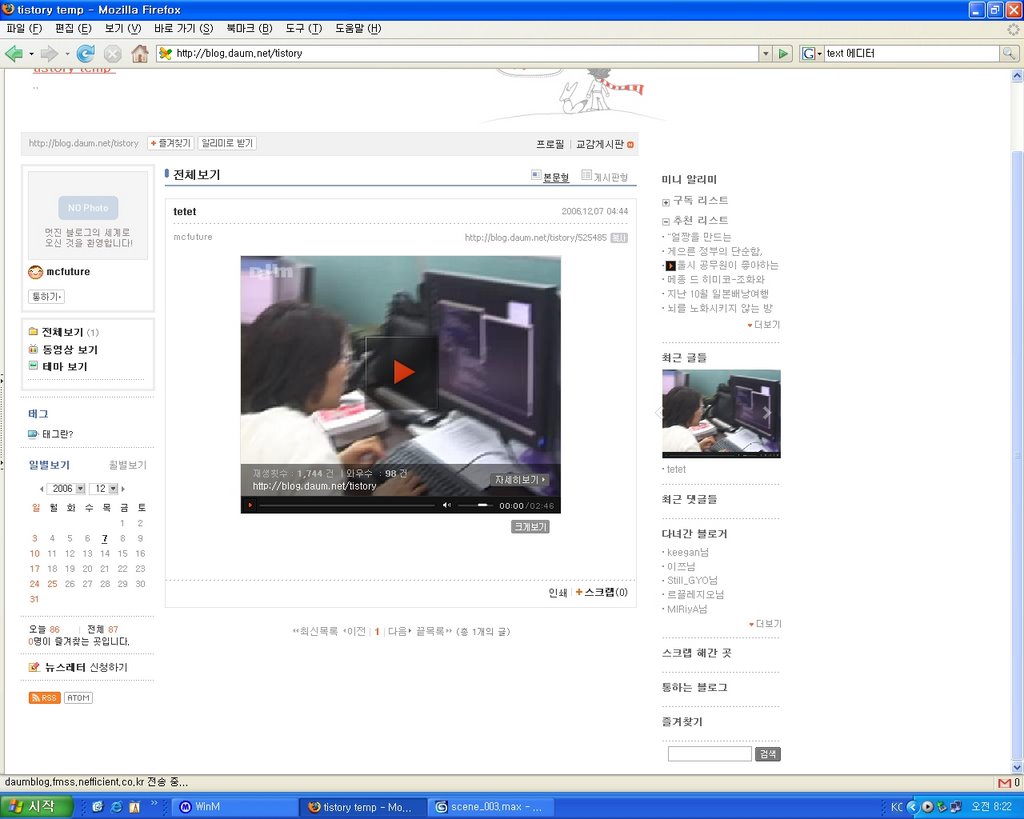Click the Stop loading icon
Image resolution: width=1024 pixels, height=819 pixels.
[x=112, y=54]
